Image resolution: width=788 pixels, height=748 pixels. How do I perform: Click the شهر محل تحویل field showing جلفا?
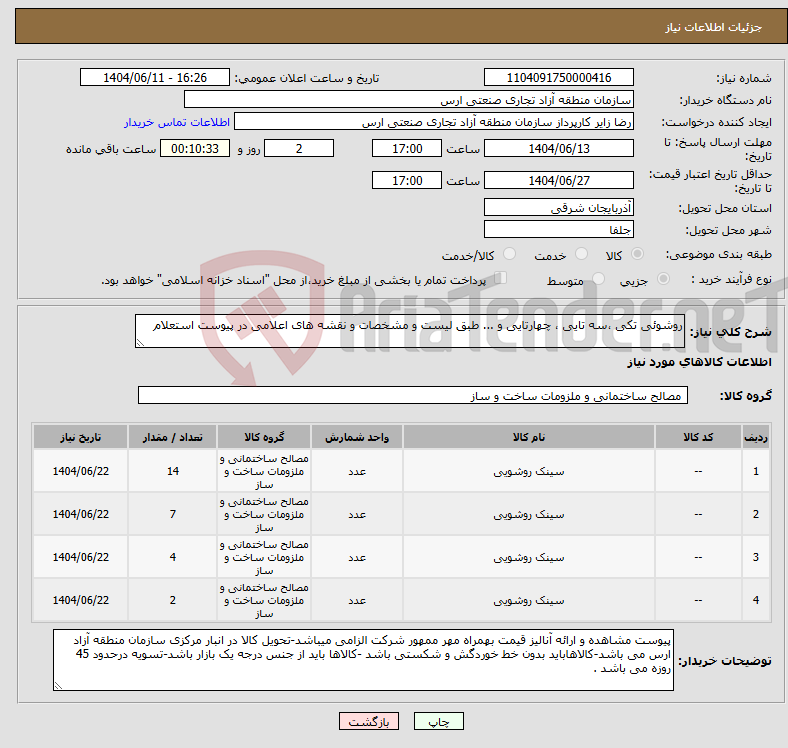[559, 229]
